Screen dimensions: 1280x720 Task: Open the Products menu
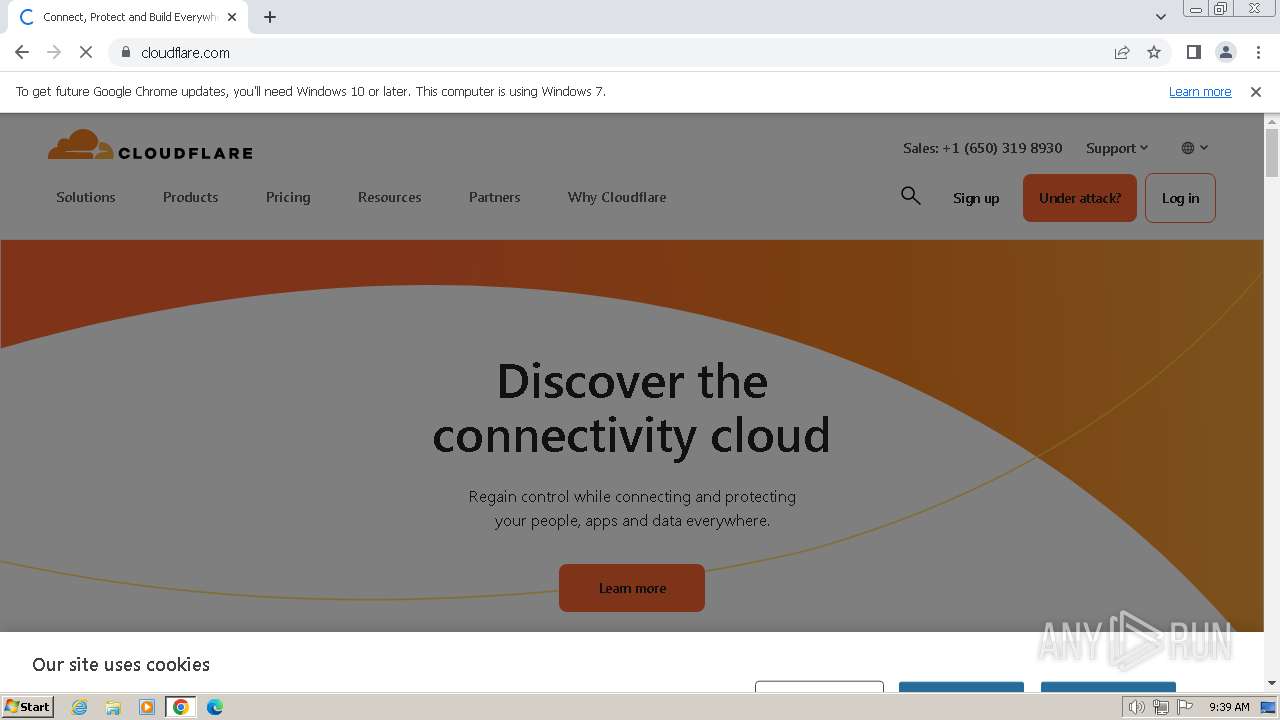pyautogui.click(x=190, y=197)
